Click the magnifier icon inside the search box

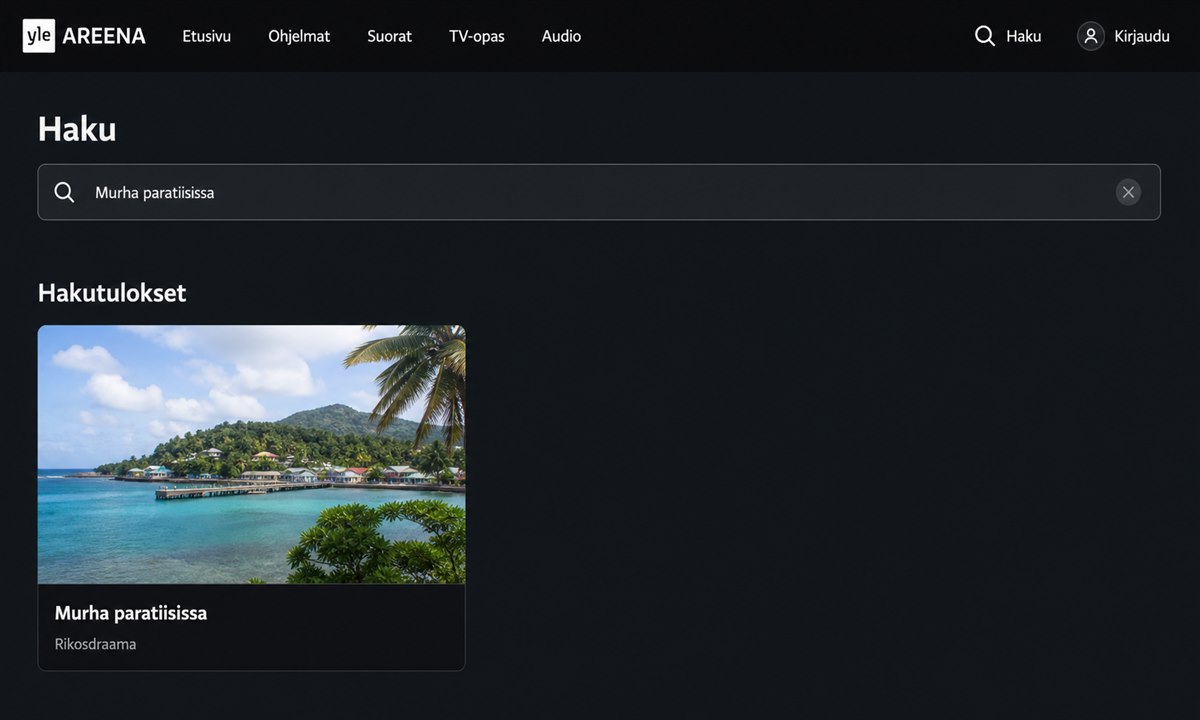tap(64, 192)
